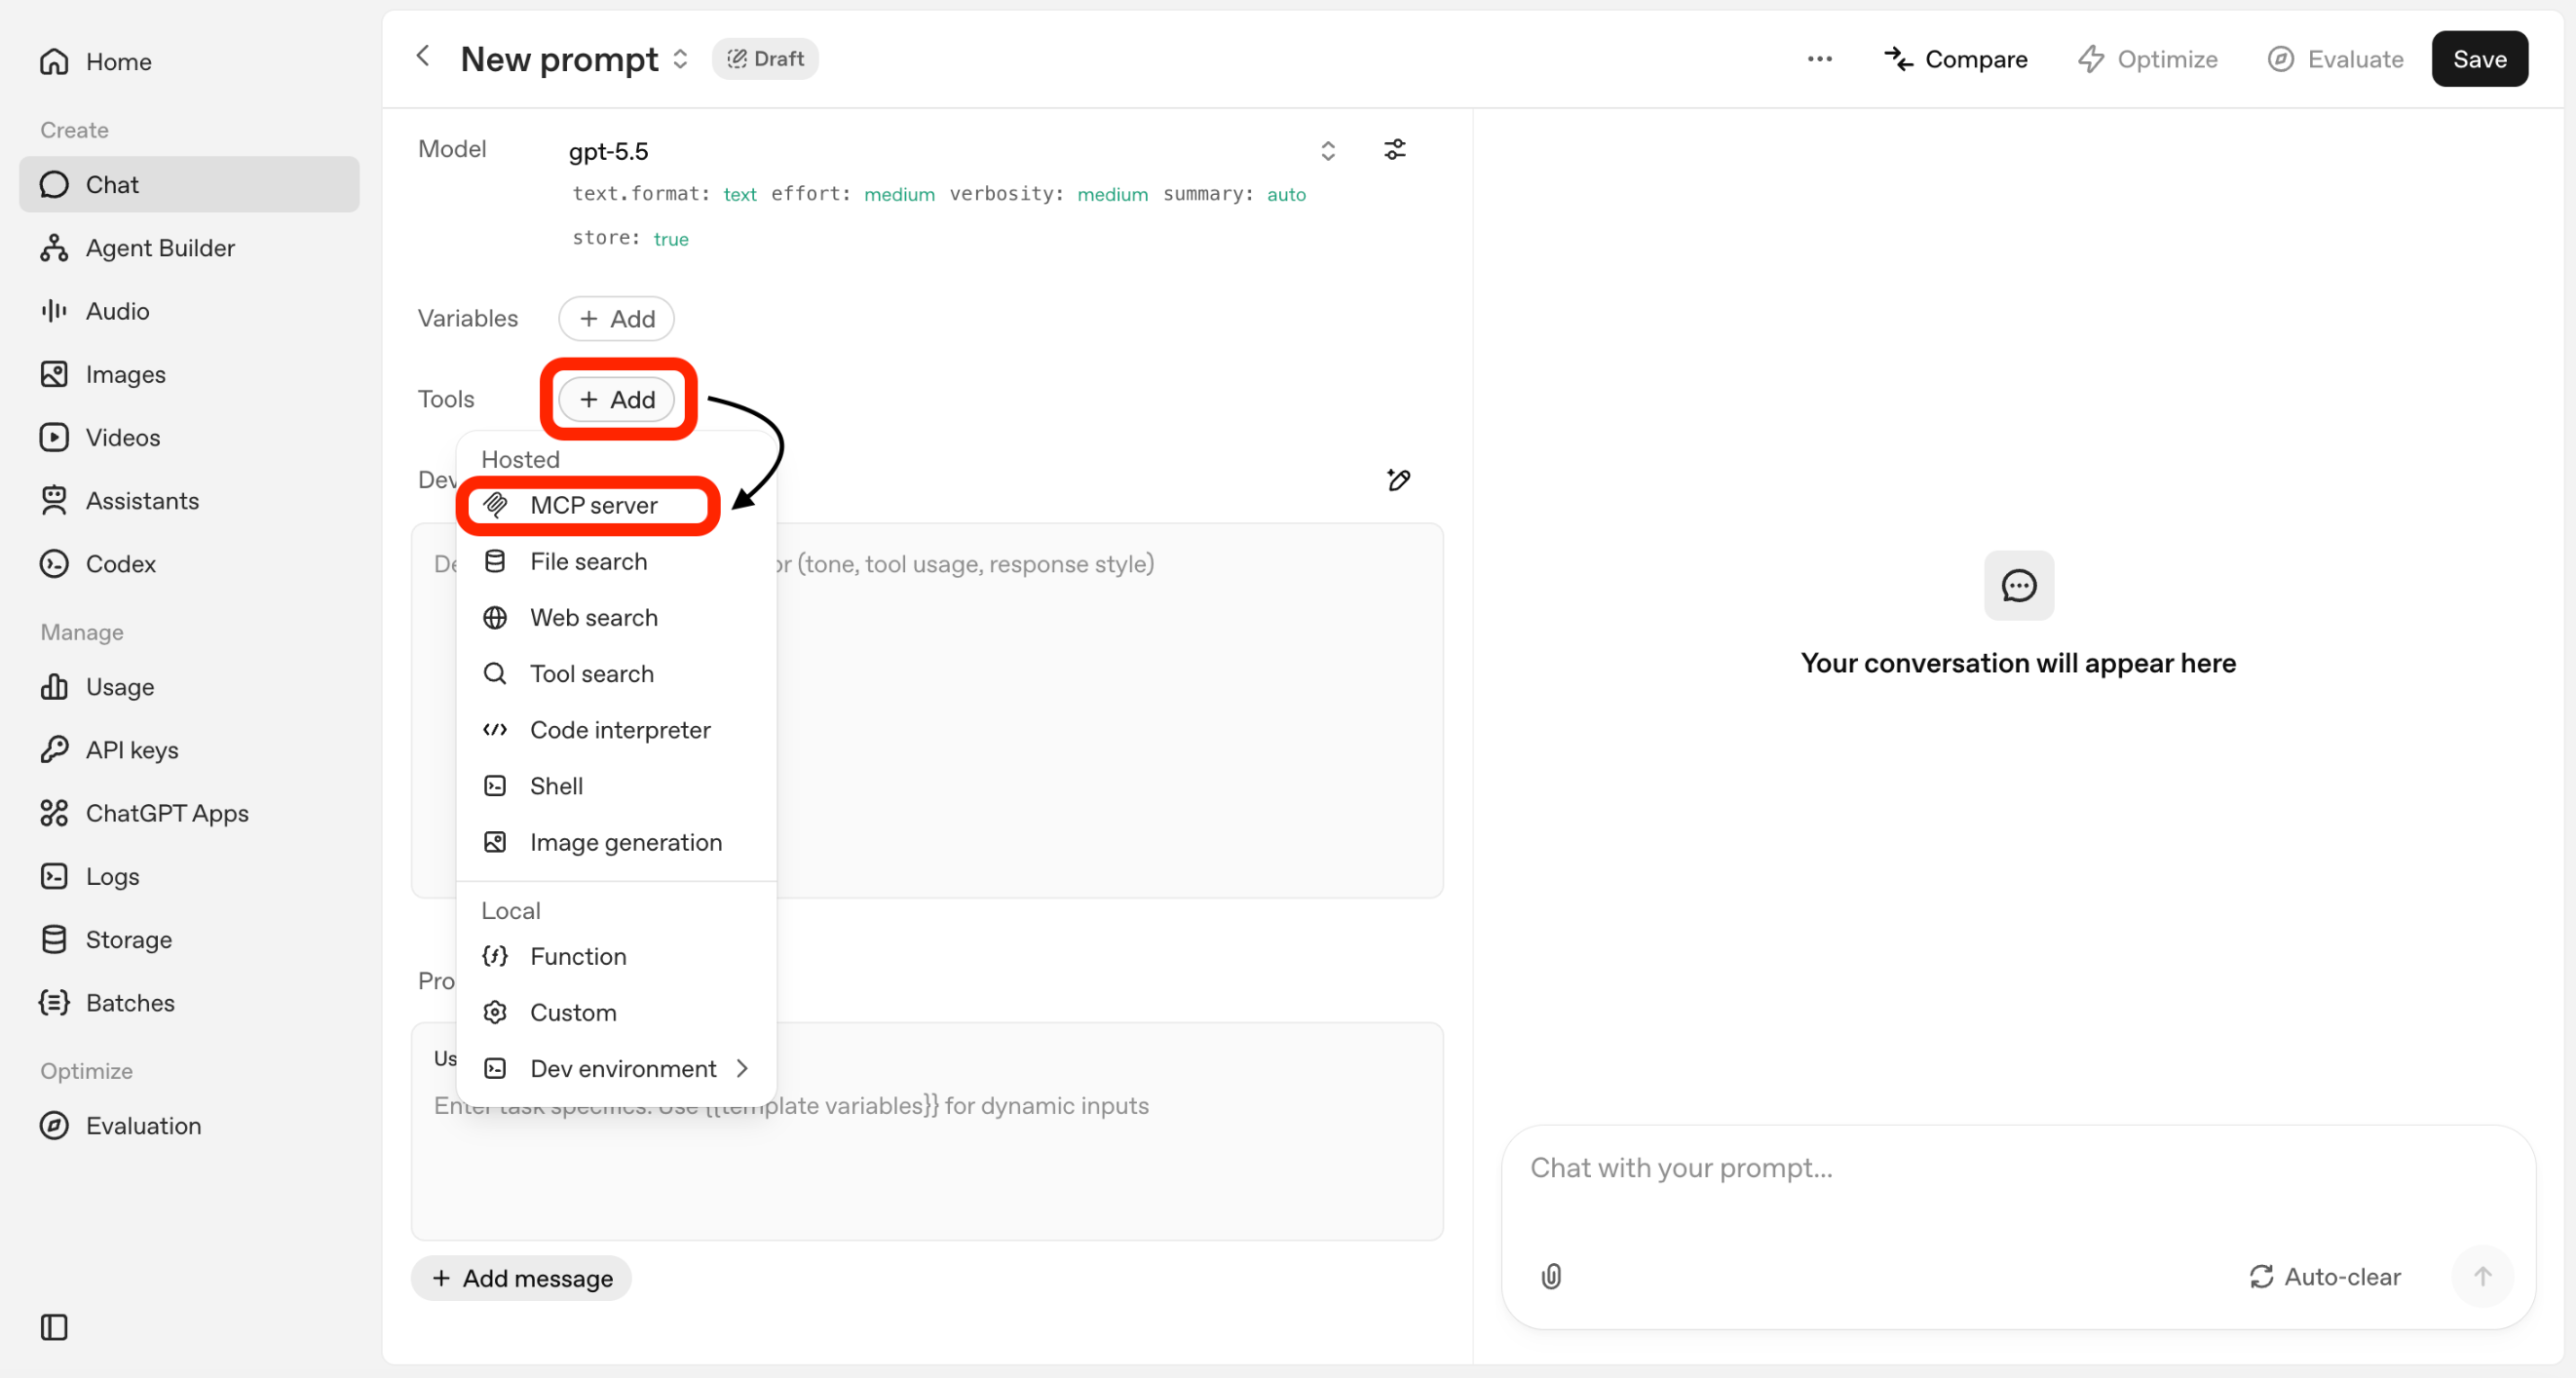Choose File search from the tools menu
Image resolution: width=2576 pixels, height=1378 pixels.
coord(616,561)
